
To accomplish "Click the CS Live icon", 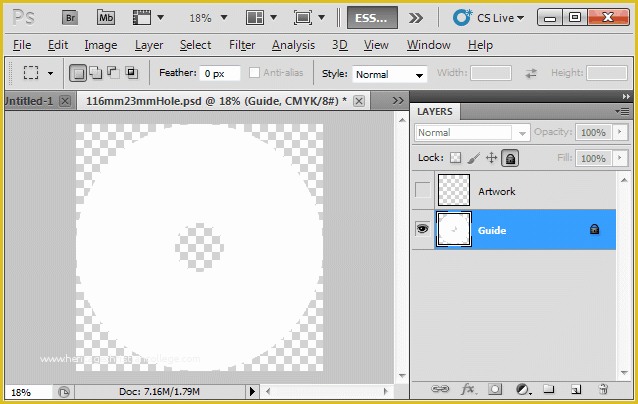I will tap(462, 18).
